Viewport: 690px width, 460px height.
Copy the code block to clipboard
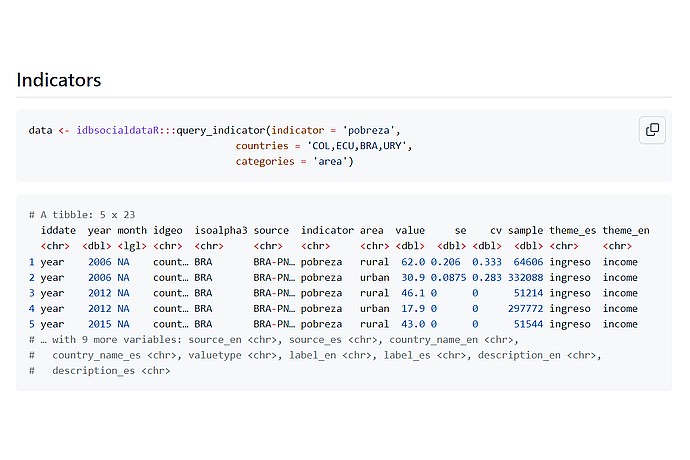652,130
